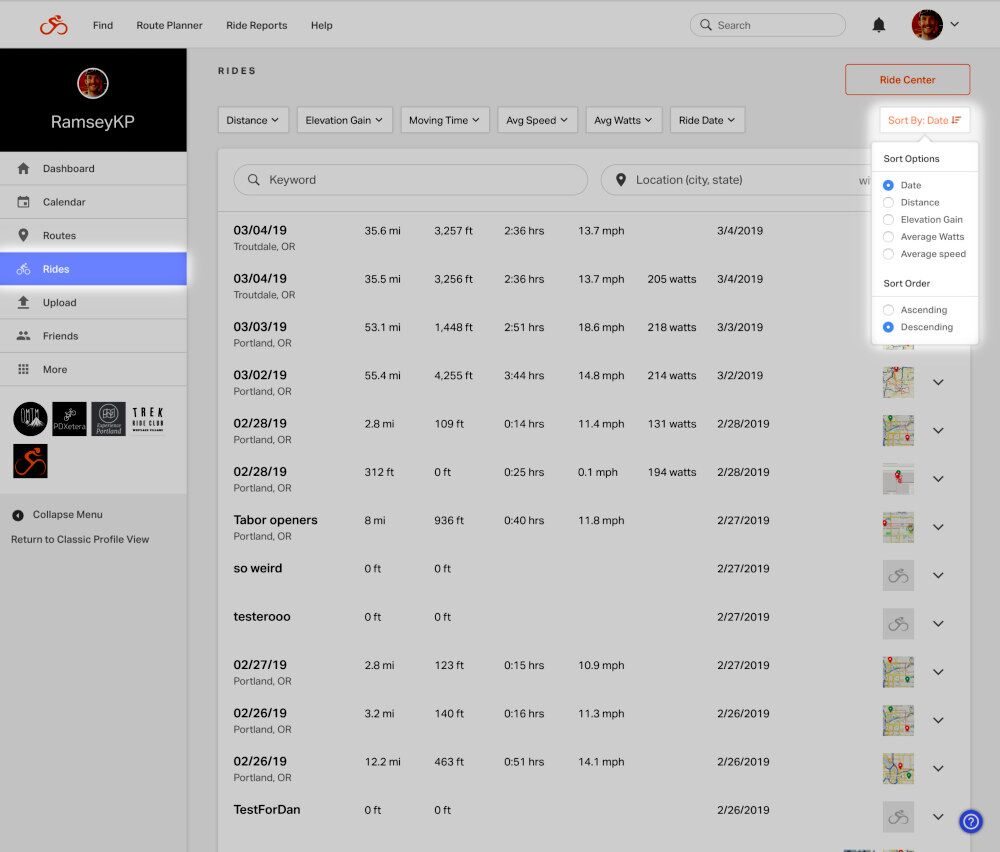Select the Date sort option
This screenshot has width=1000, height=852.
(888, 185)
